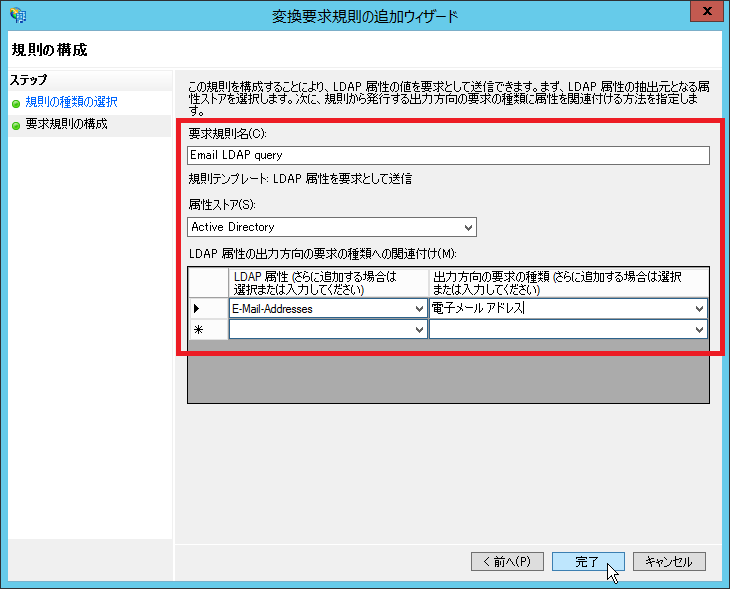Close the wizard with the red X button
Image resolution: width=730 pixels, height=589 pixels.
click(x=707, y=11)
